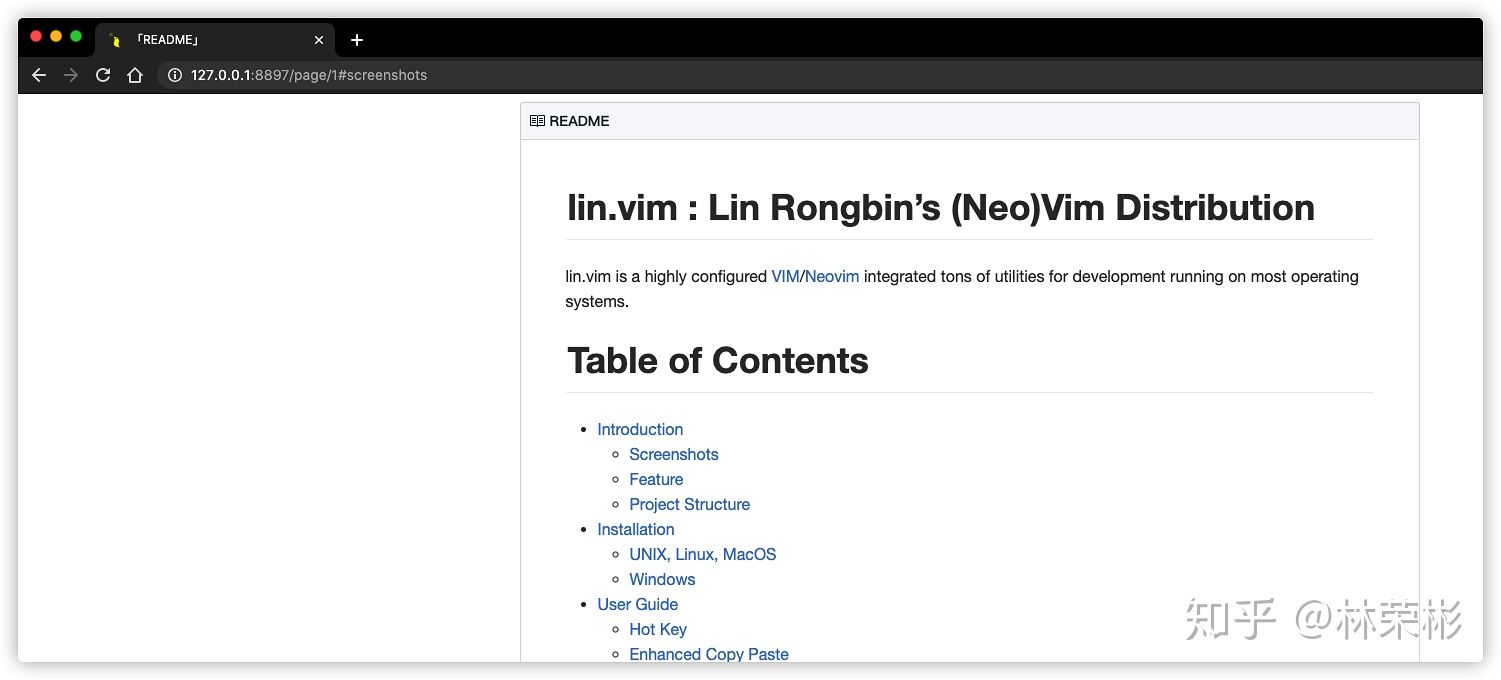1501x680 pixels.
Task: Click the browser forward arrow
Action: coord(71,75)
